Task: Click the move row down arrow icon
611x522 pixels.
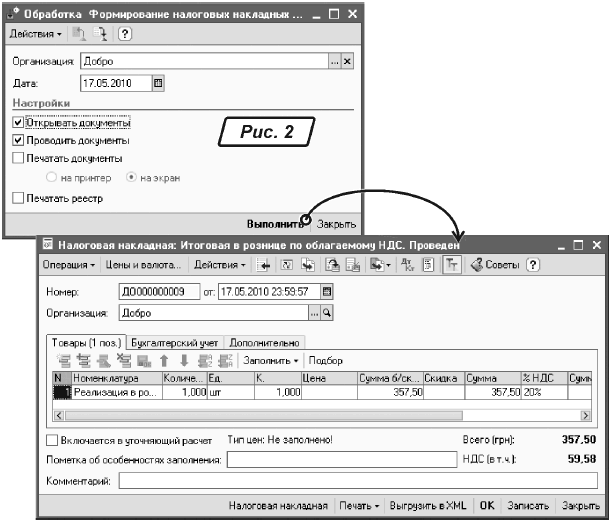Action: click(x=184, y=360)
